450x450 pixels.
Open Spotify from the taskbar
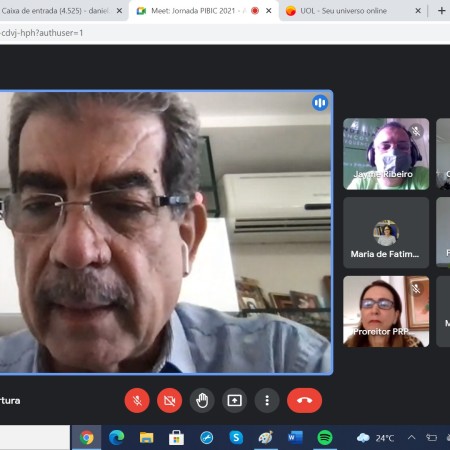coord(325,437)
